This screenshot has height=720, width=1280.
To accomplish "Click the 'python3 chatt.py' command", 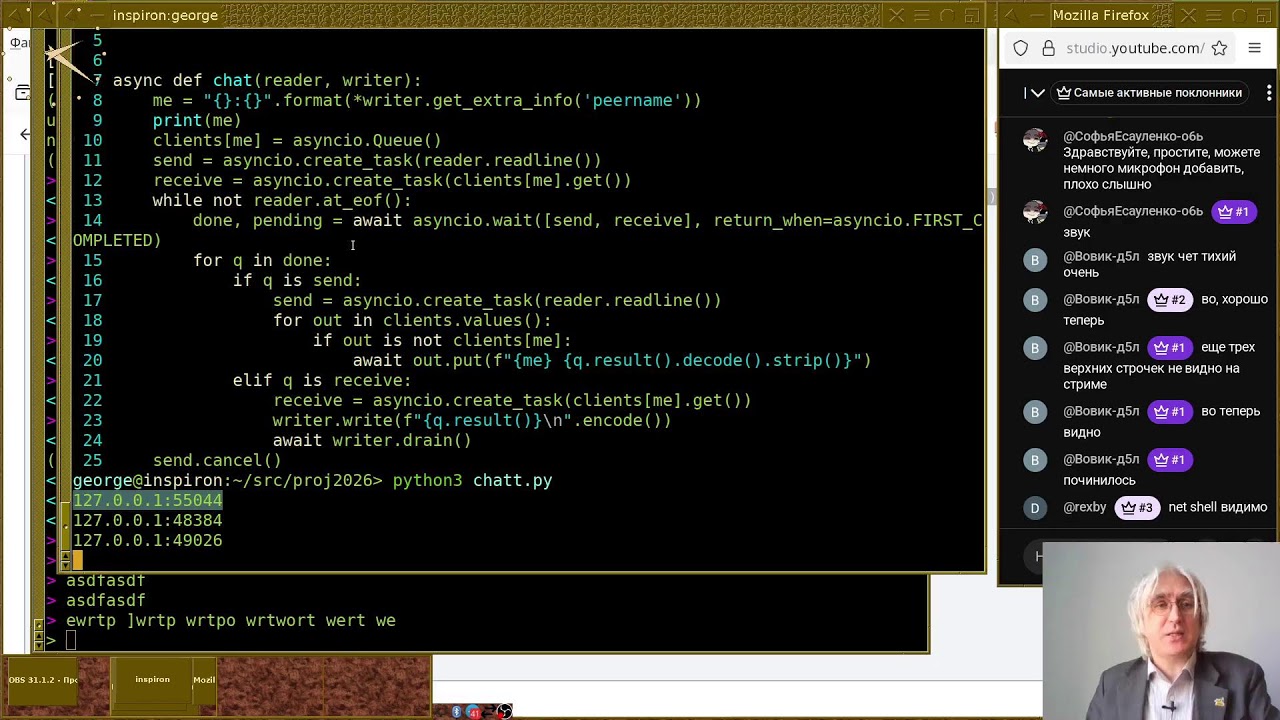I will [x=472, y=481].
